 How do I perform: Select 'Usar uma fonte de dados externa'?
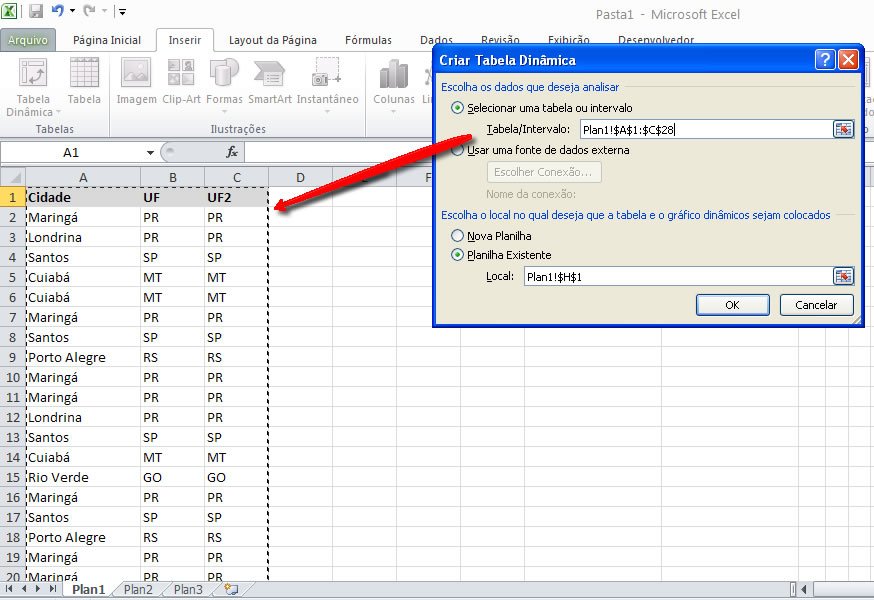pyautogui.click(x=458, y=150)
